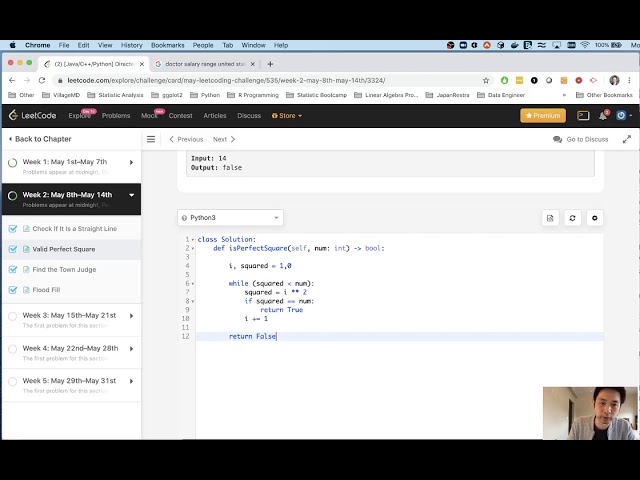Click the green extension icon

pyautogui.click(x=504, y=80)
